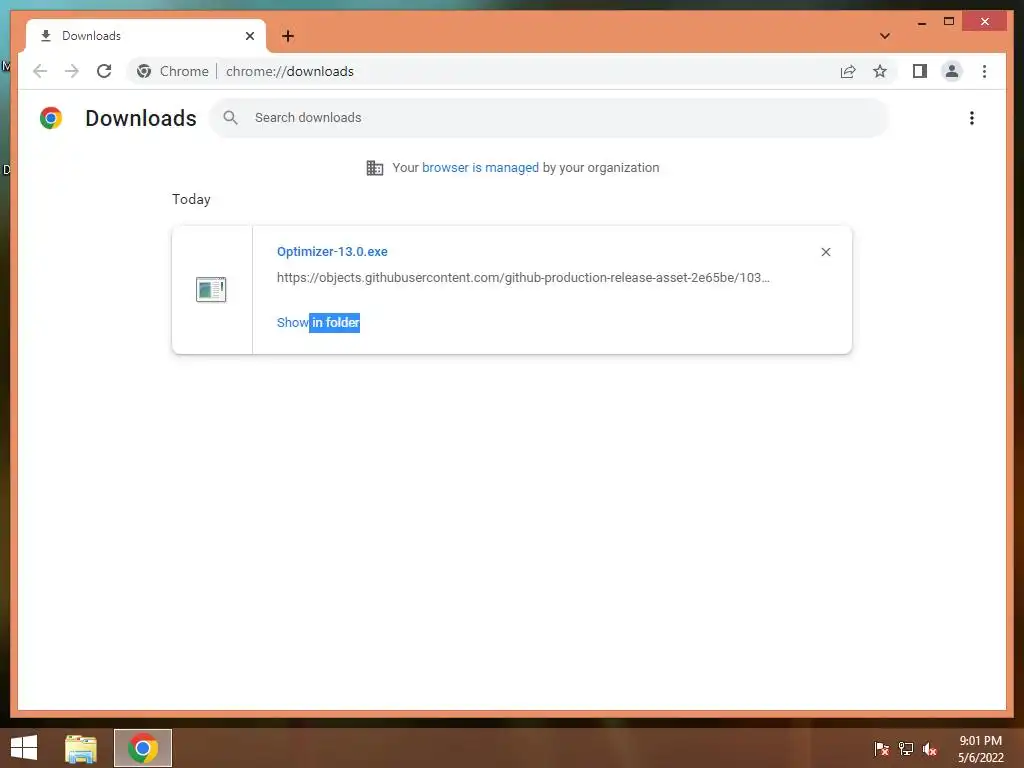Select the Downloads tab
This screenshot has height=768, width=1024.
(x=146, y=36)
